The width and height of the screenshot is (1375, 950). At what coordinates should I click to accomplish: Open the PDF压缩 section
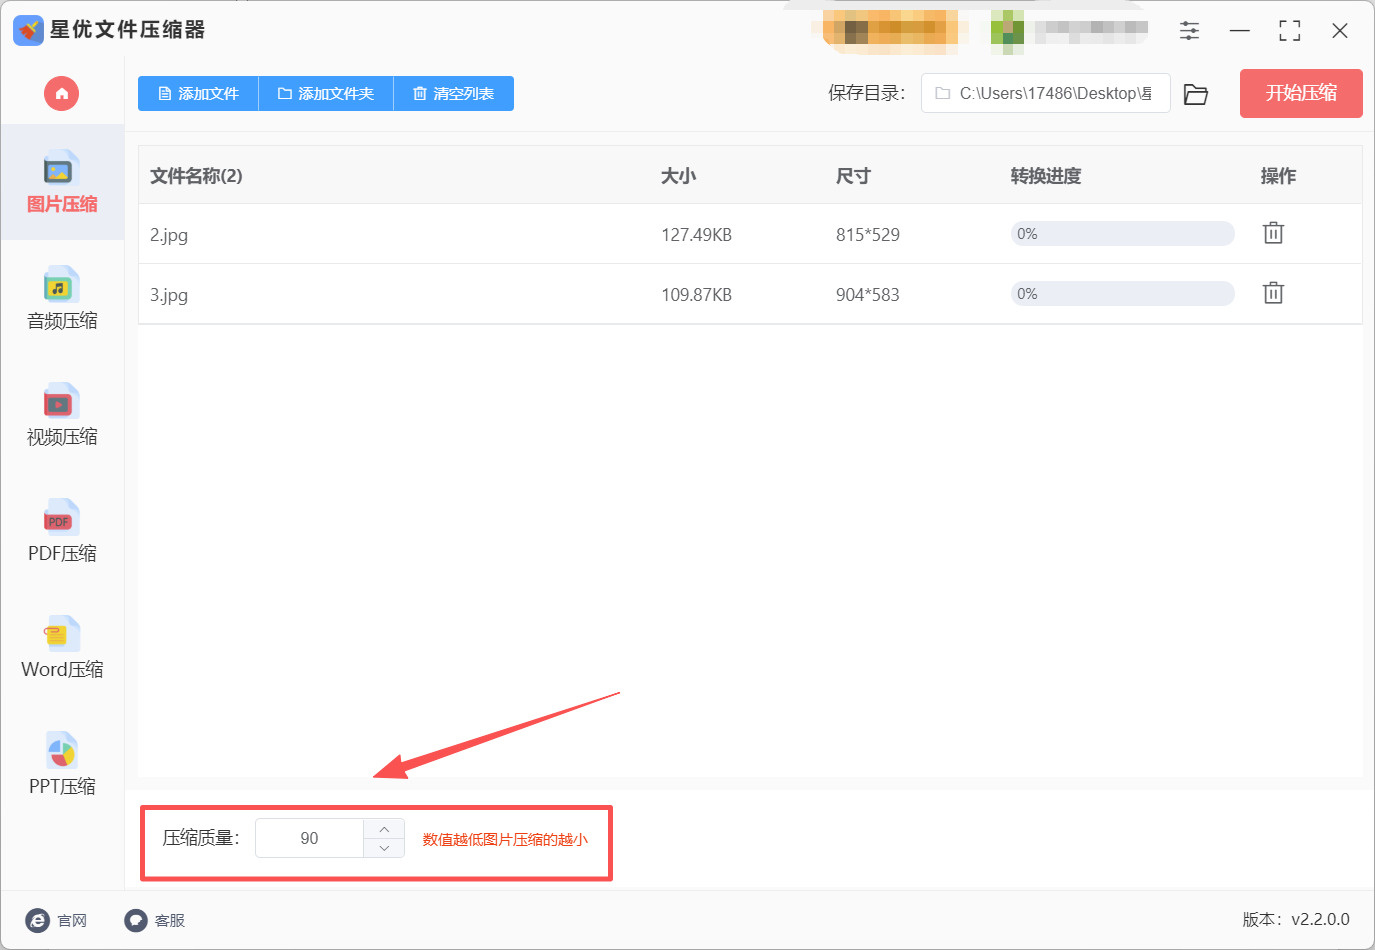click(62, 531)
